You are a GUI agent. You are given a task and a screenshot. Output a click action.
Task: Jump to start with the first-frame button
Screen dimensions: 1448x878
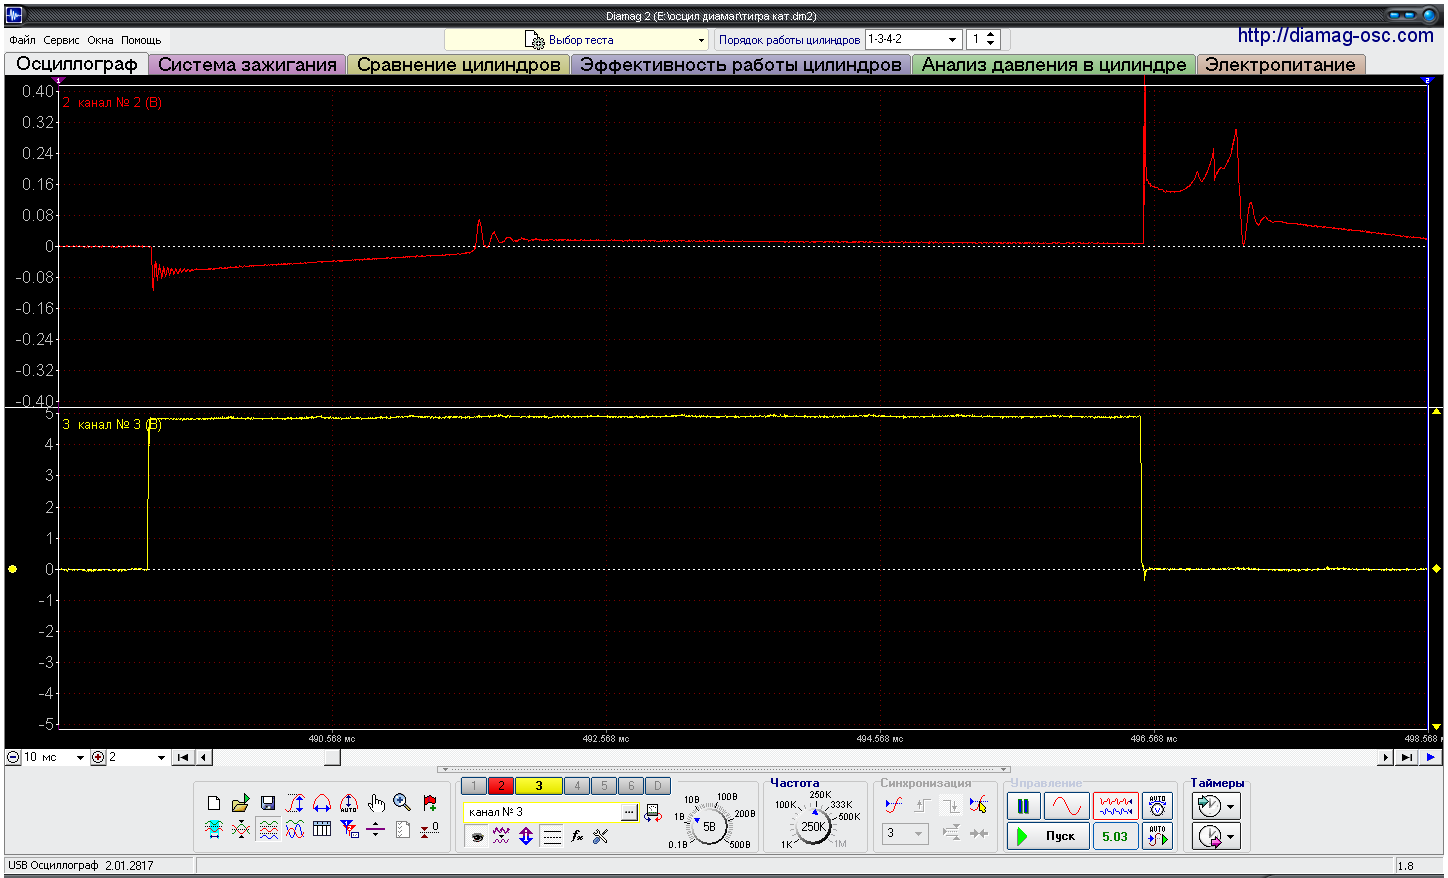click(x=183, y=757)
